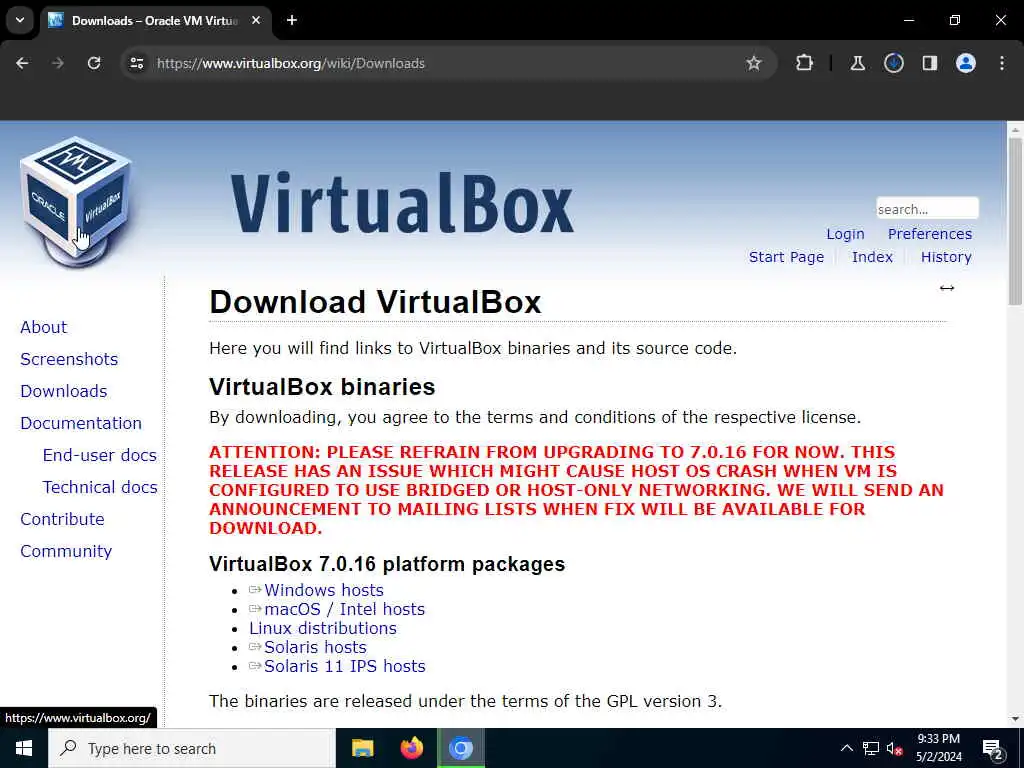Screen dimensions: 1024x768
Task: Open File Explorer from the taskbar
Action: tap(362, 748)
